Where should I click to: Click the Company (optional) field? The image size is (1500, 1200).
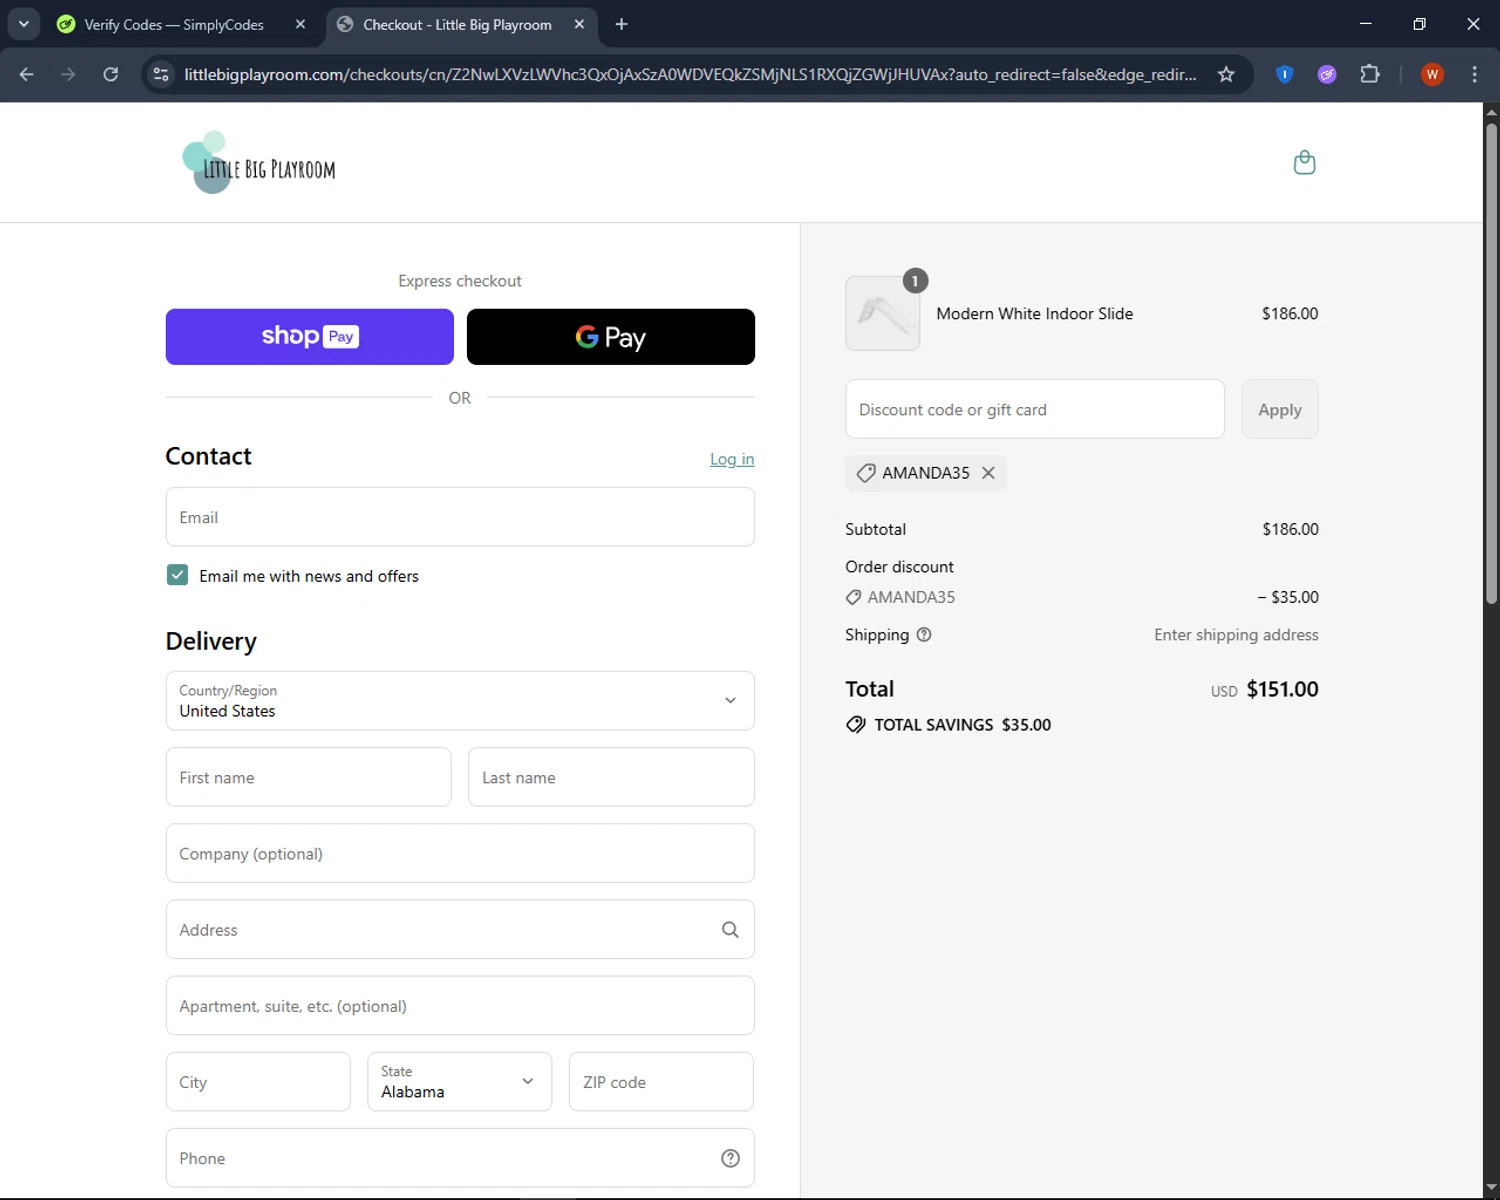click(460, 853)
